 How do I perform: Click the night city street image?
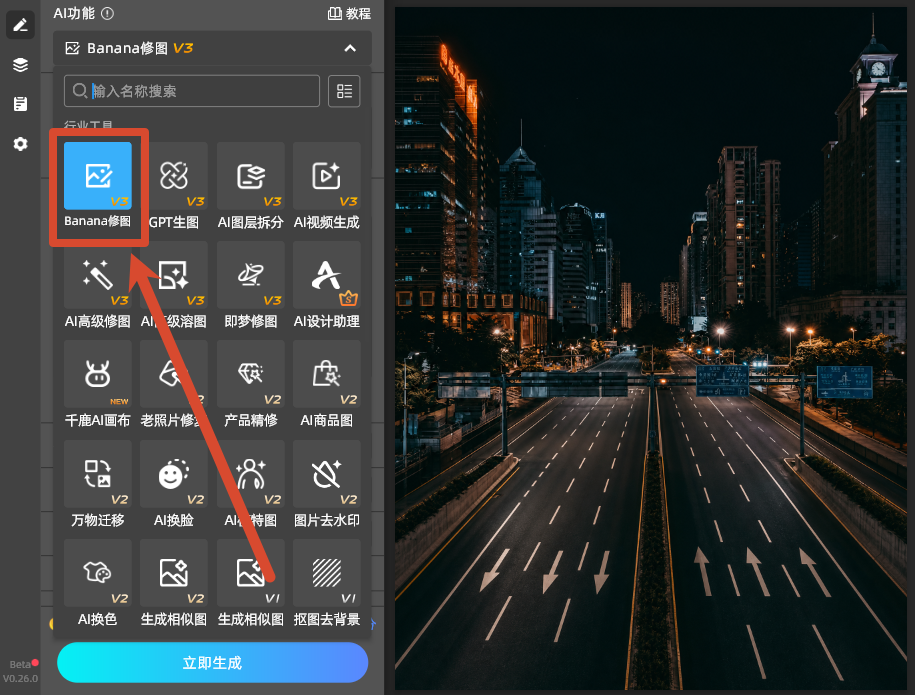[651, 348]
